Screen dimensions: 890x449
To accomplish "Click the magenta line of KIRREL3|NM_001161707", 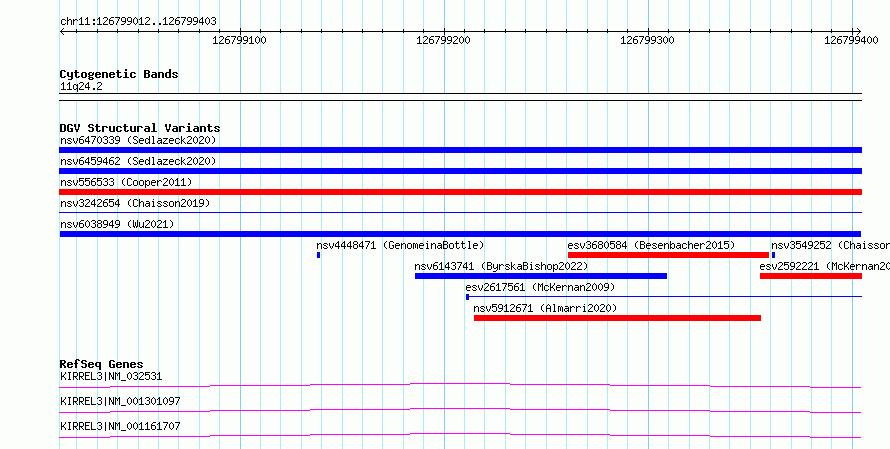I will click(460, 435).
